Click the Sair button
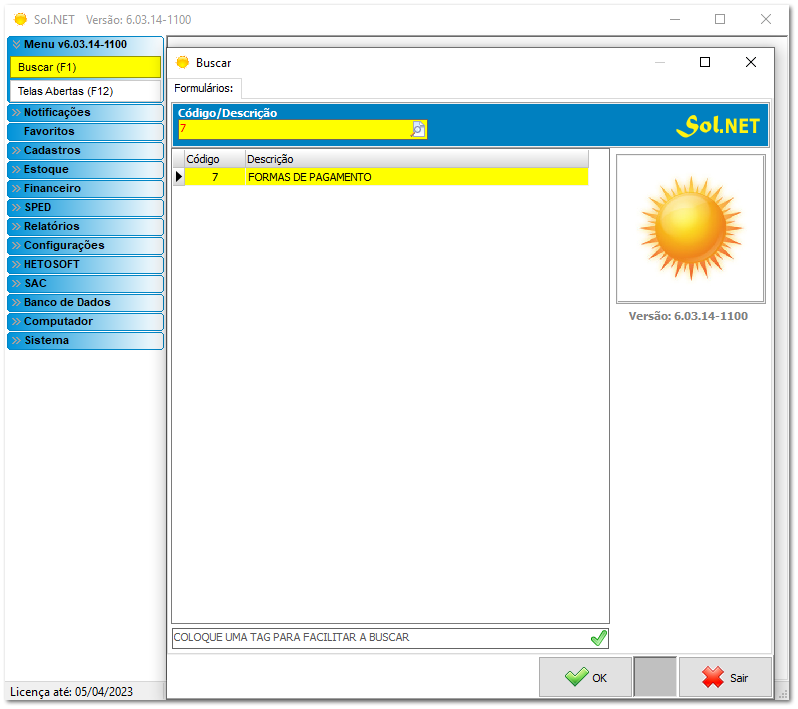 click(x=725, y=677)
